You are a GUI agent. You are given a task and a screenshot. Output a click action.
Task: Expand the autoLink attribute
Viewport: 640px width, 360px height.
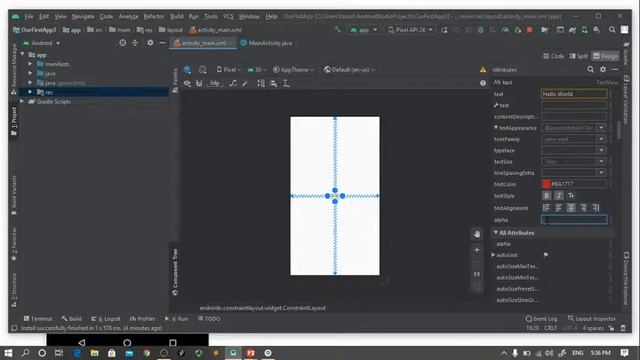click(493, 255)
